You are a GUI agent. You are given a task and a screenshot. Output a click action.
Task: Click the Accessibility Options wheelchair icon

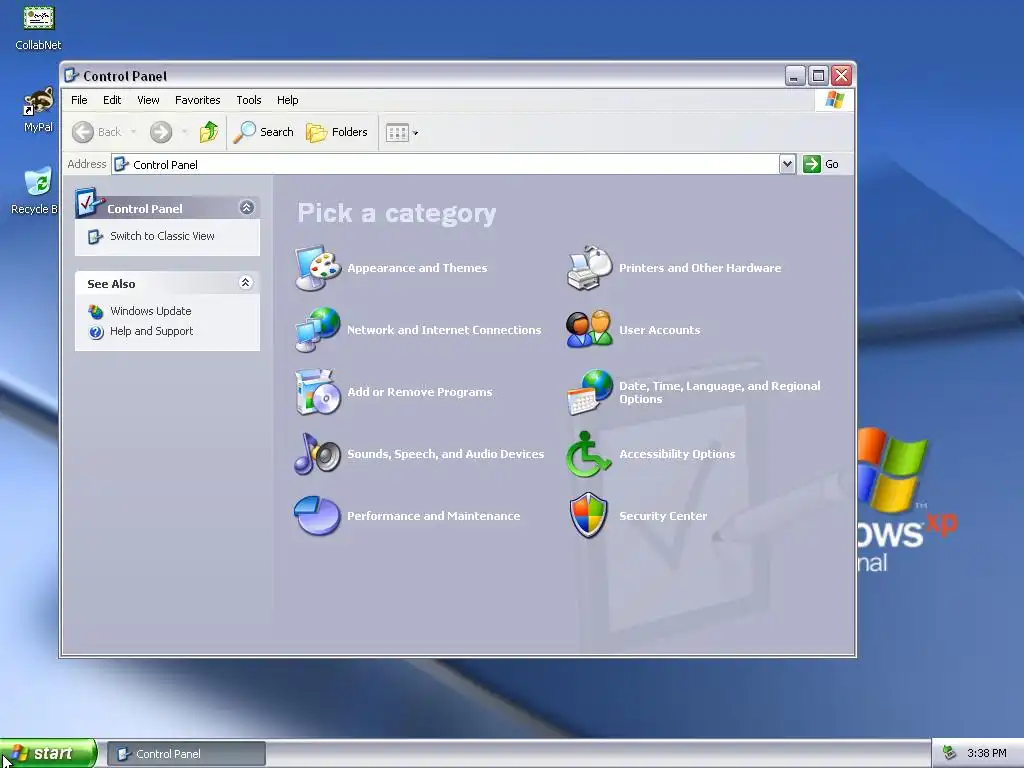click(588, 454)
